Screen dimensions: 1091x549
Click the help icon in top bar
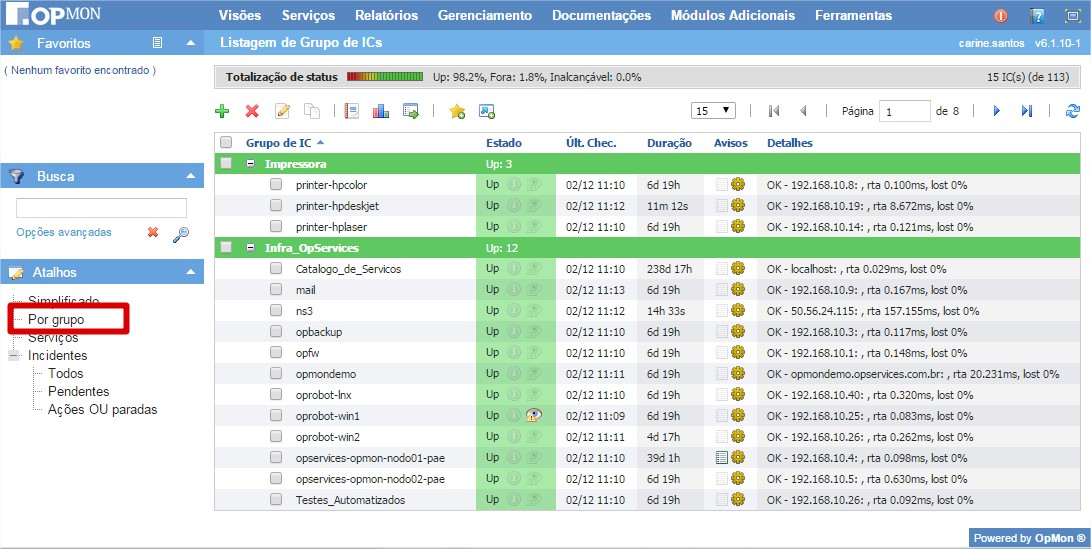point(1037,15)
